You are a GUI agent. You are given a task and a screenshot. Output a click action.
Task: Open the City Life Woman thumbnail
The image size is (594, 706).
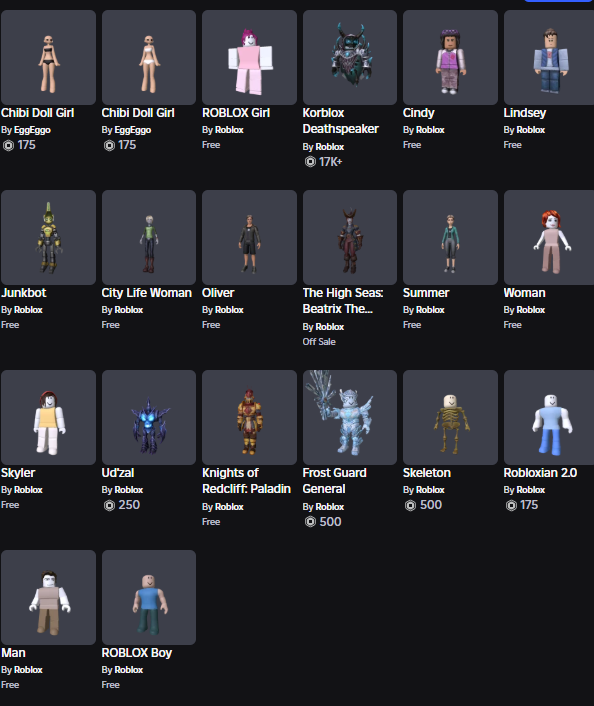pyautogui.click(x=149, y=237)
